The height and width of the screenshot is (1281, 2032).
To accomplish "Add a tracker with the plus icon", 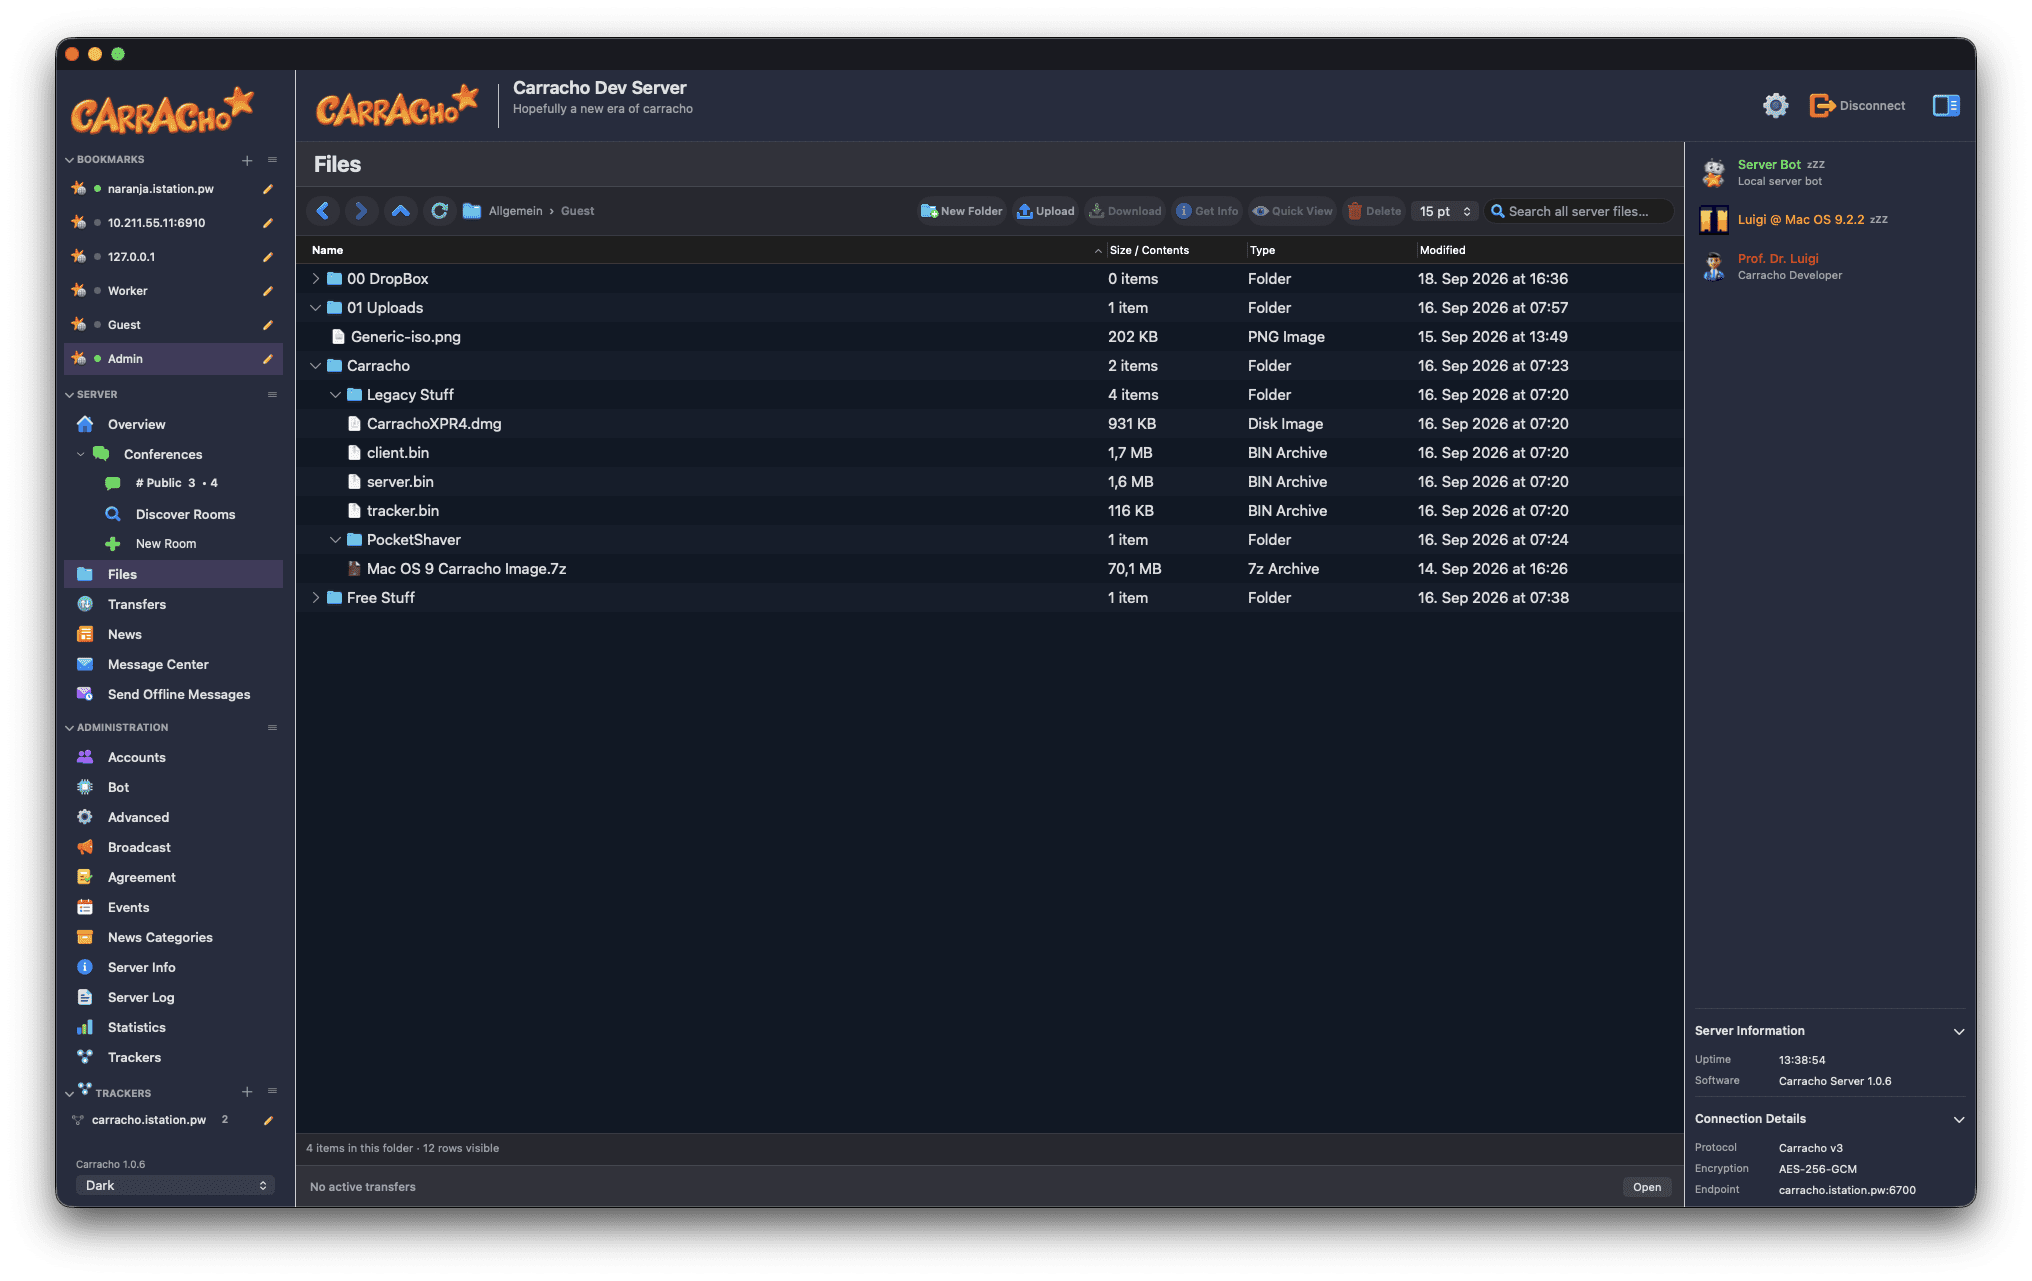I will click(247, 1092).
